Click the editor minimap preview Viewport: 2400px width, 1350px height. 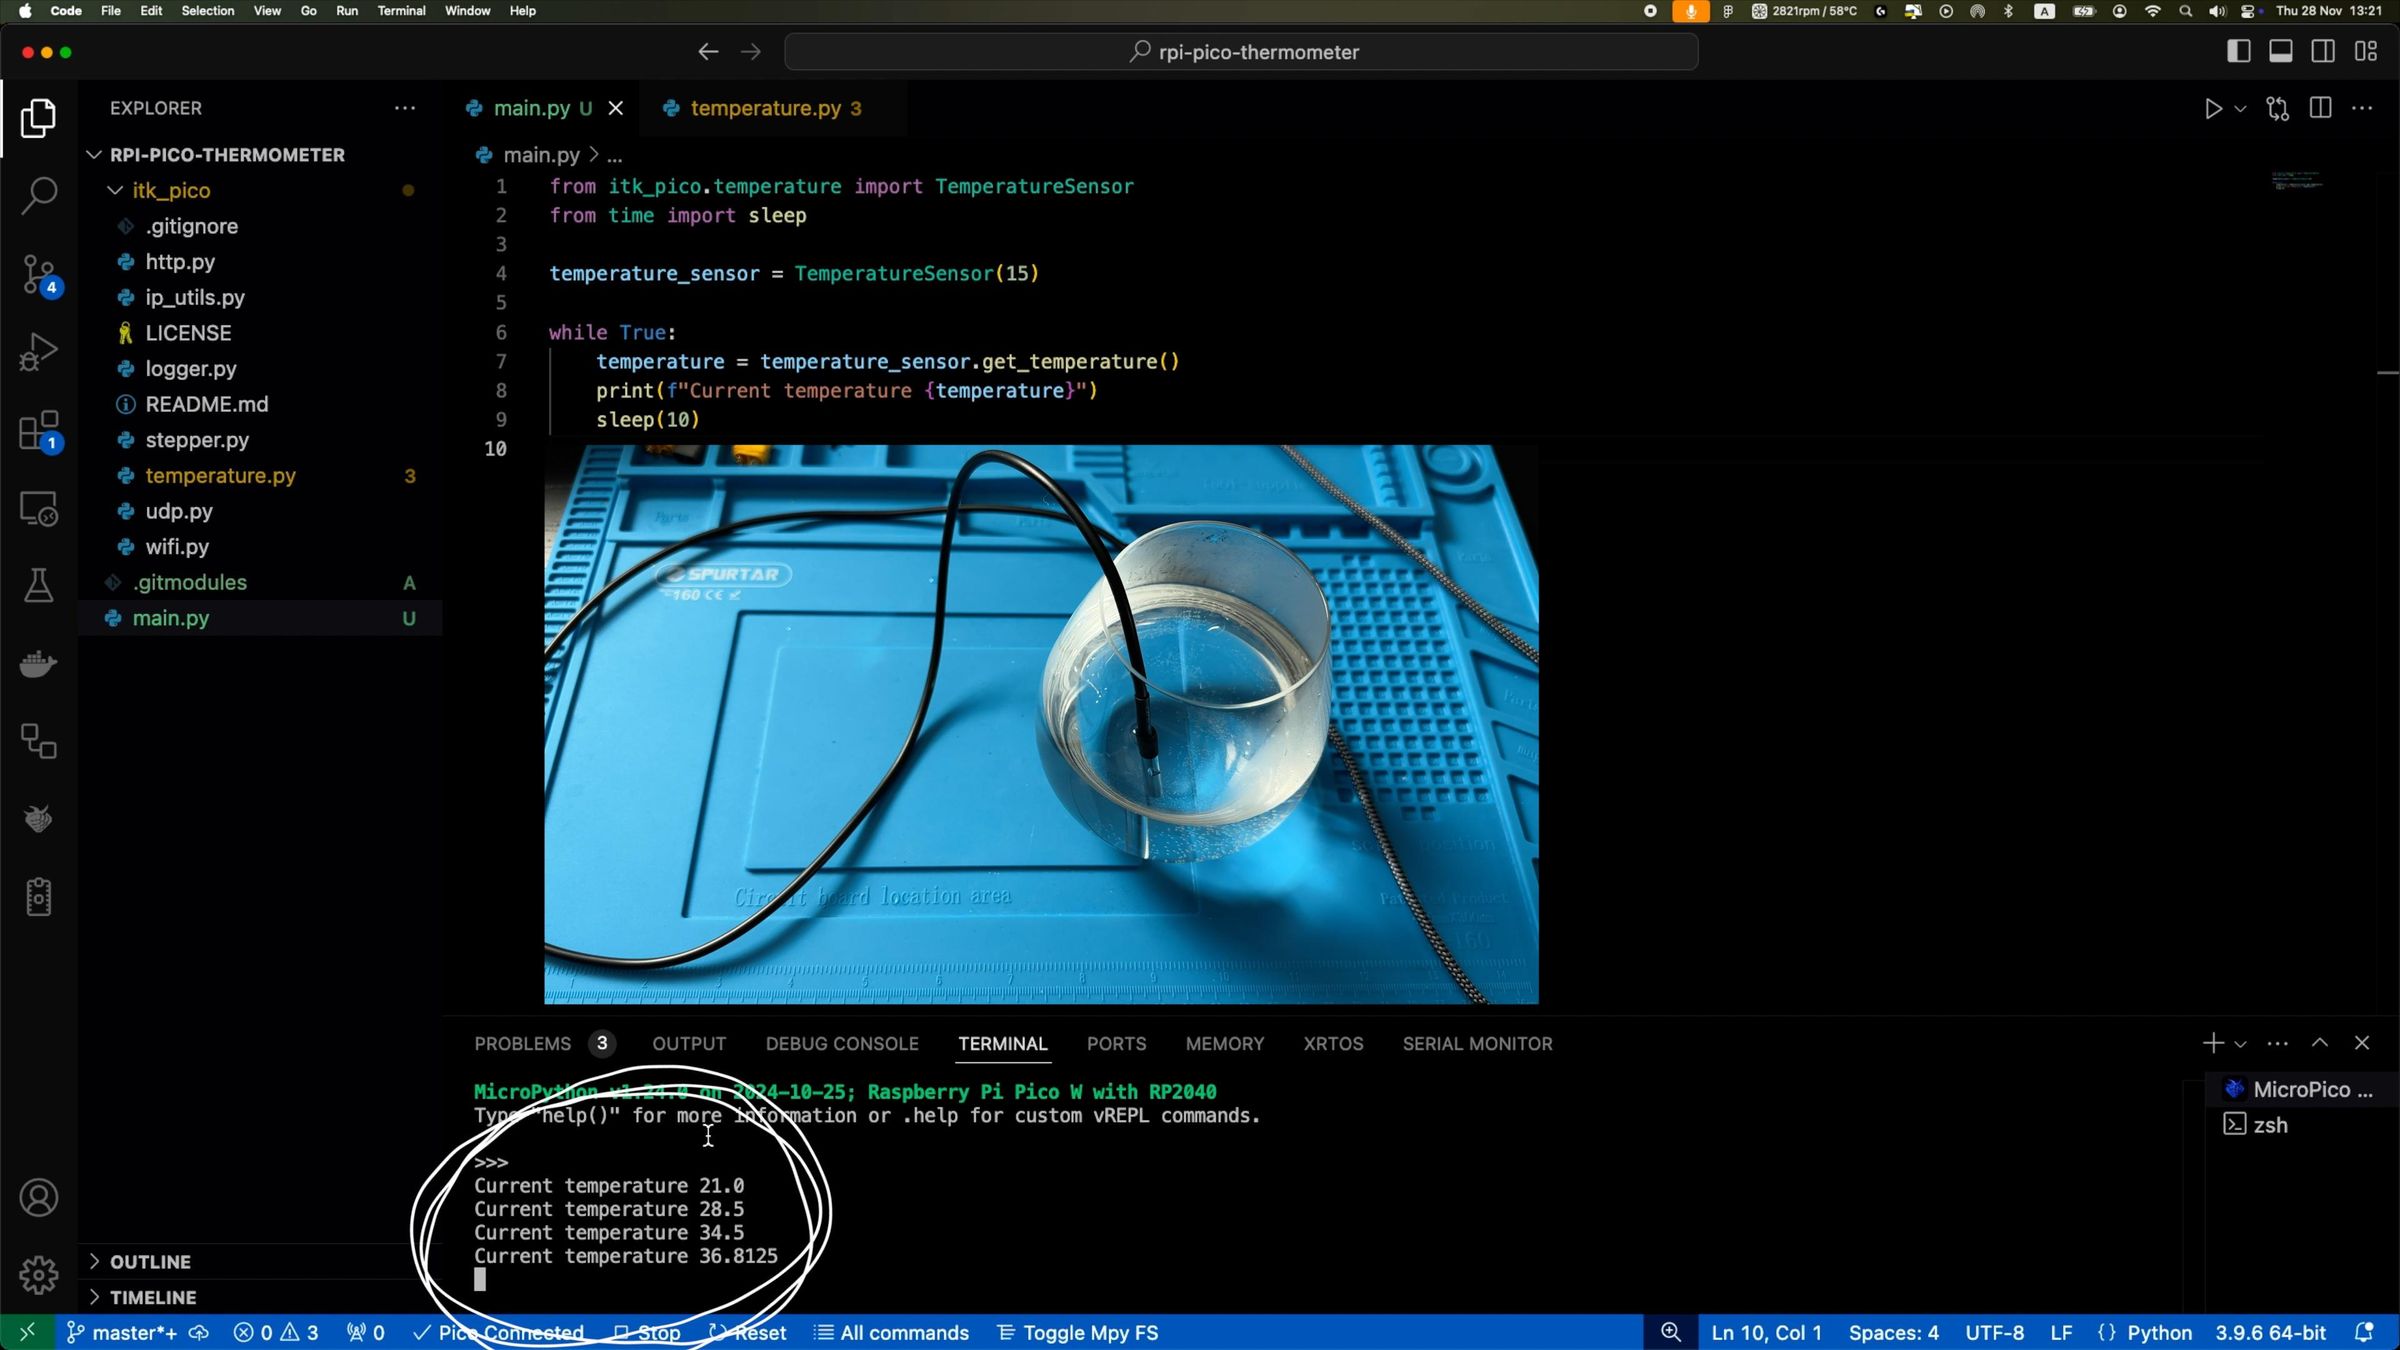click(x=2296, y=181)
